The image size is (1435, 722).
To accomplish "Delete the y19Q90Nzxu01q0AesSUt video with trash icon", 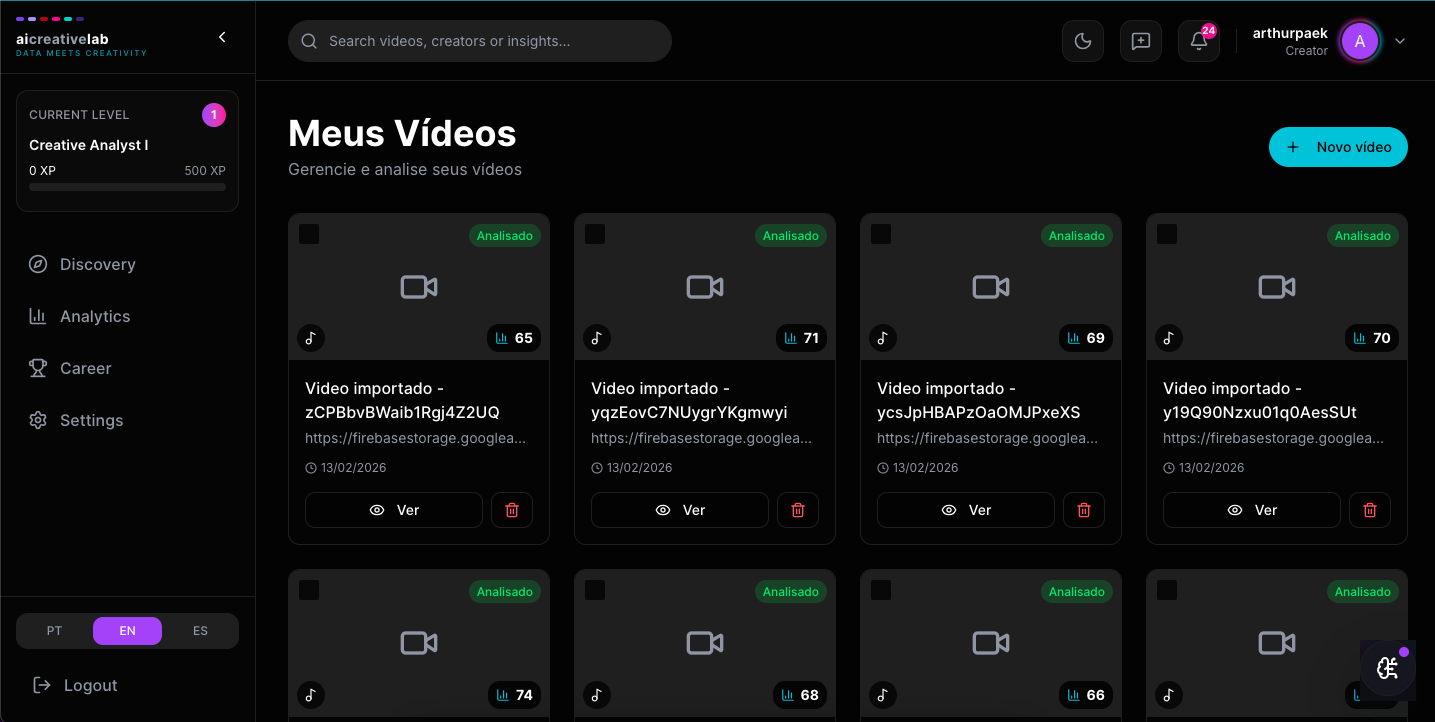I will (1370, 510).
